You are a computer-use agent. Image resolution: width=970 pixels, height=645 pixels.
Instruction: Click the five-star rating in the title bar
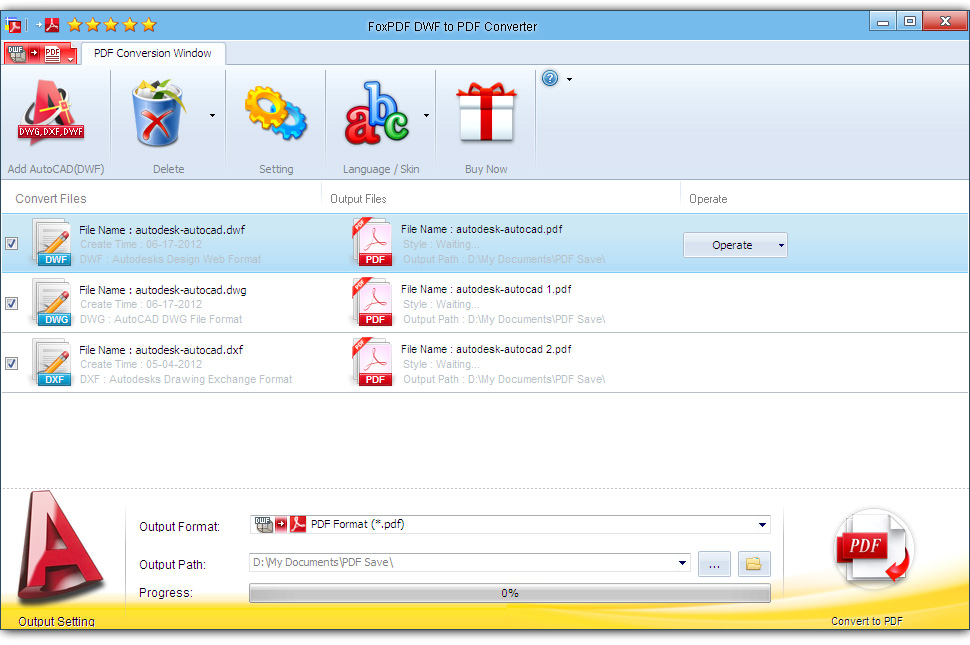[x=112, y=25]
